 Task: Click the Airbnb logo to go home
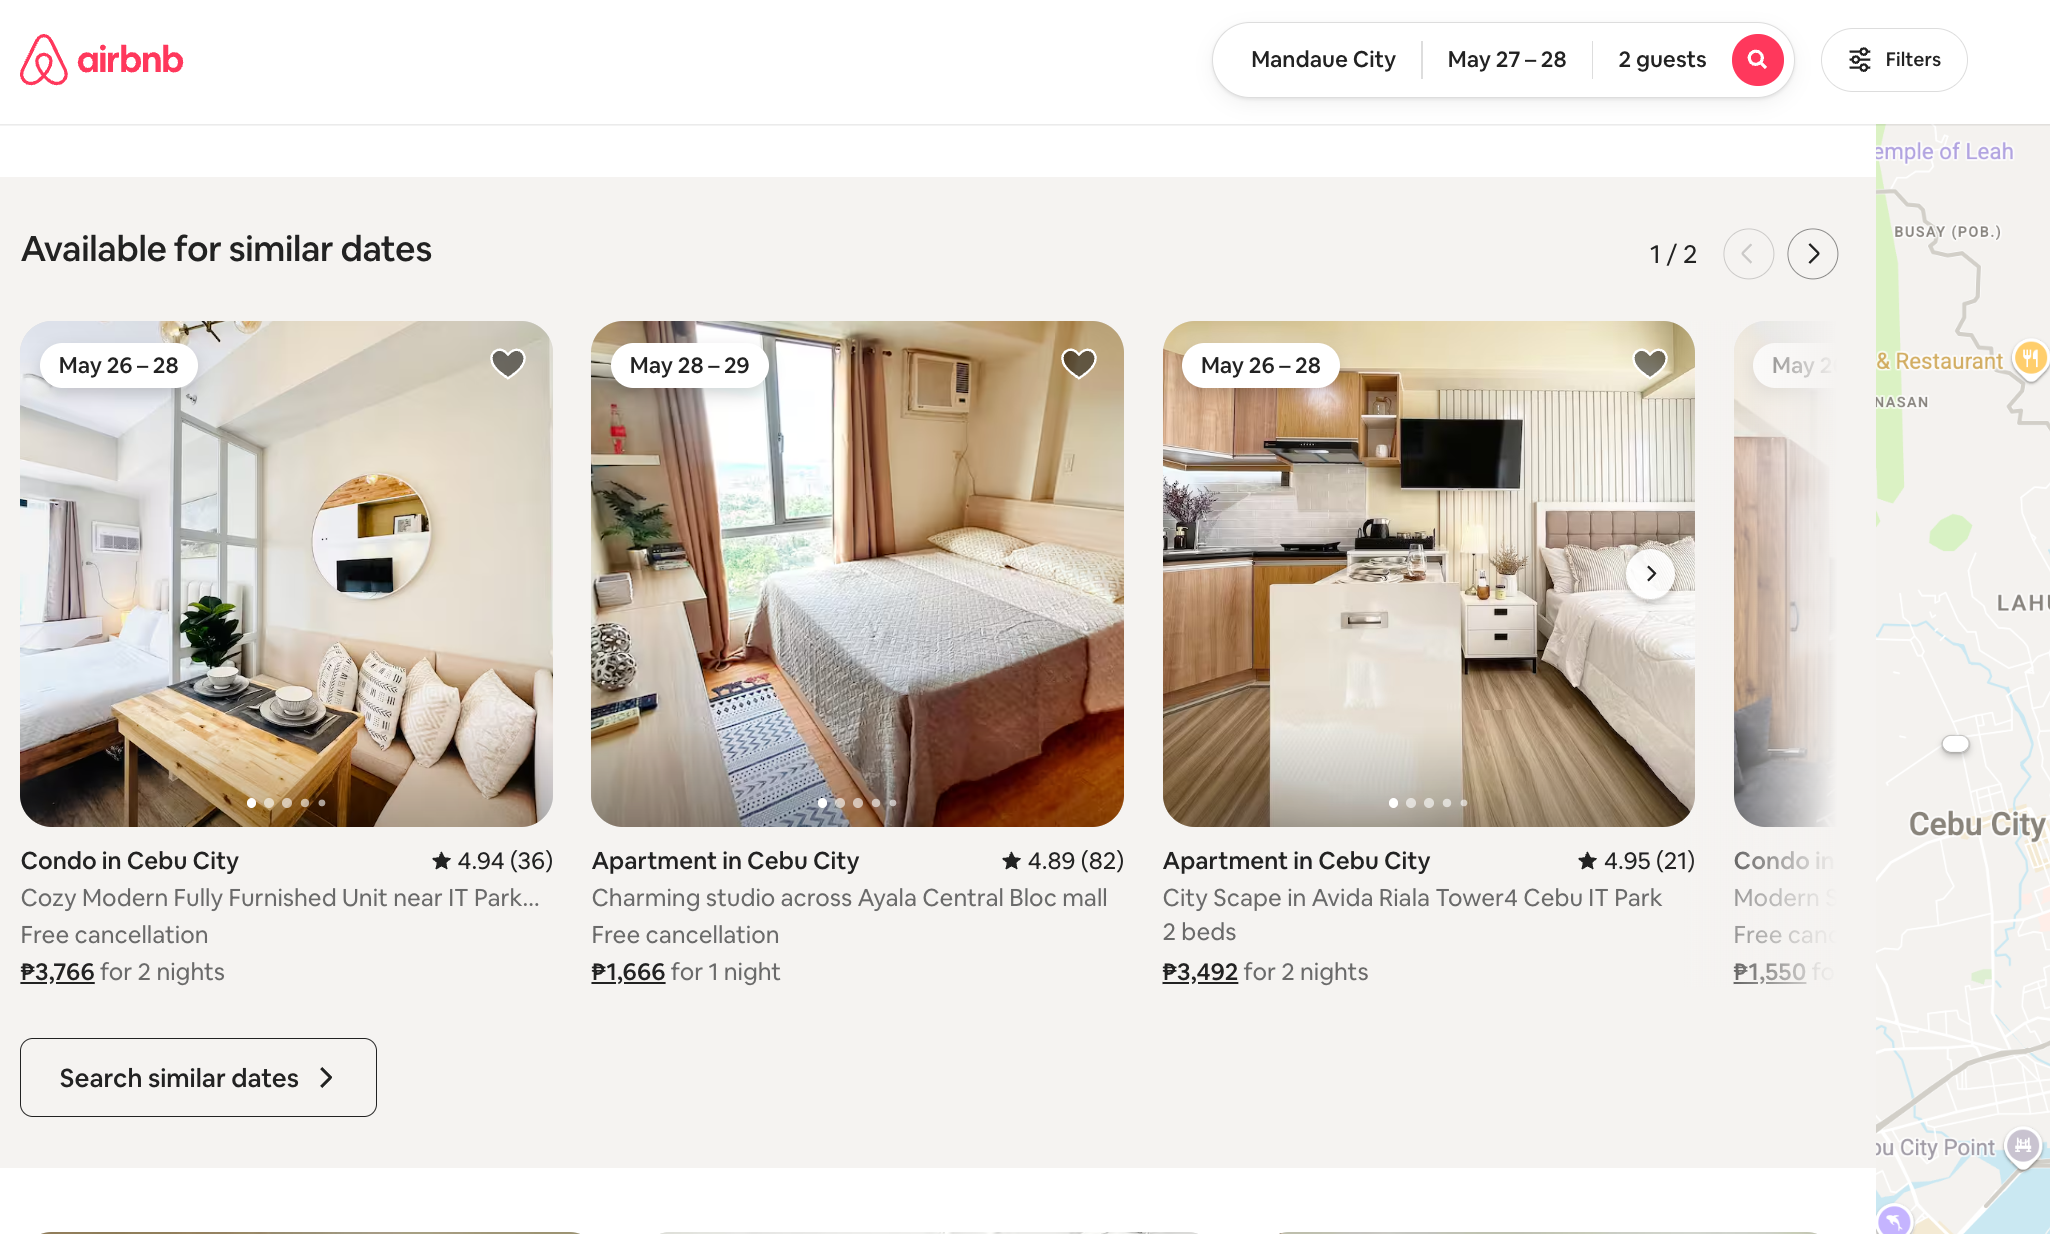[x=102, y=60]
